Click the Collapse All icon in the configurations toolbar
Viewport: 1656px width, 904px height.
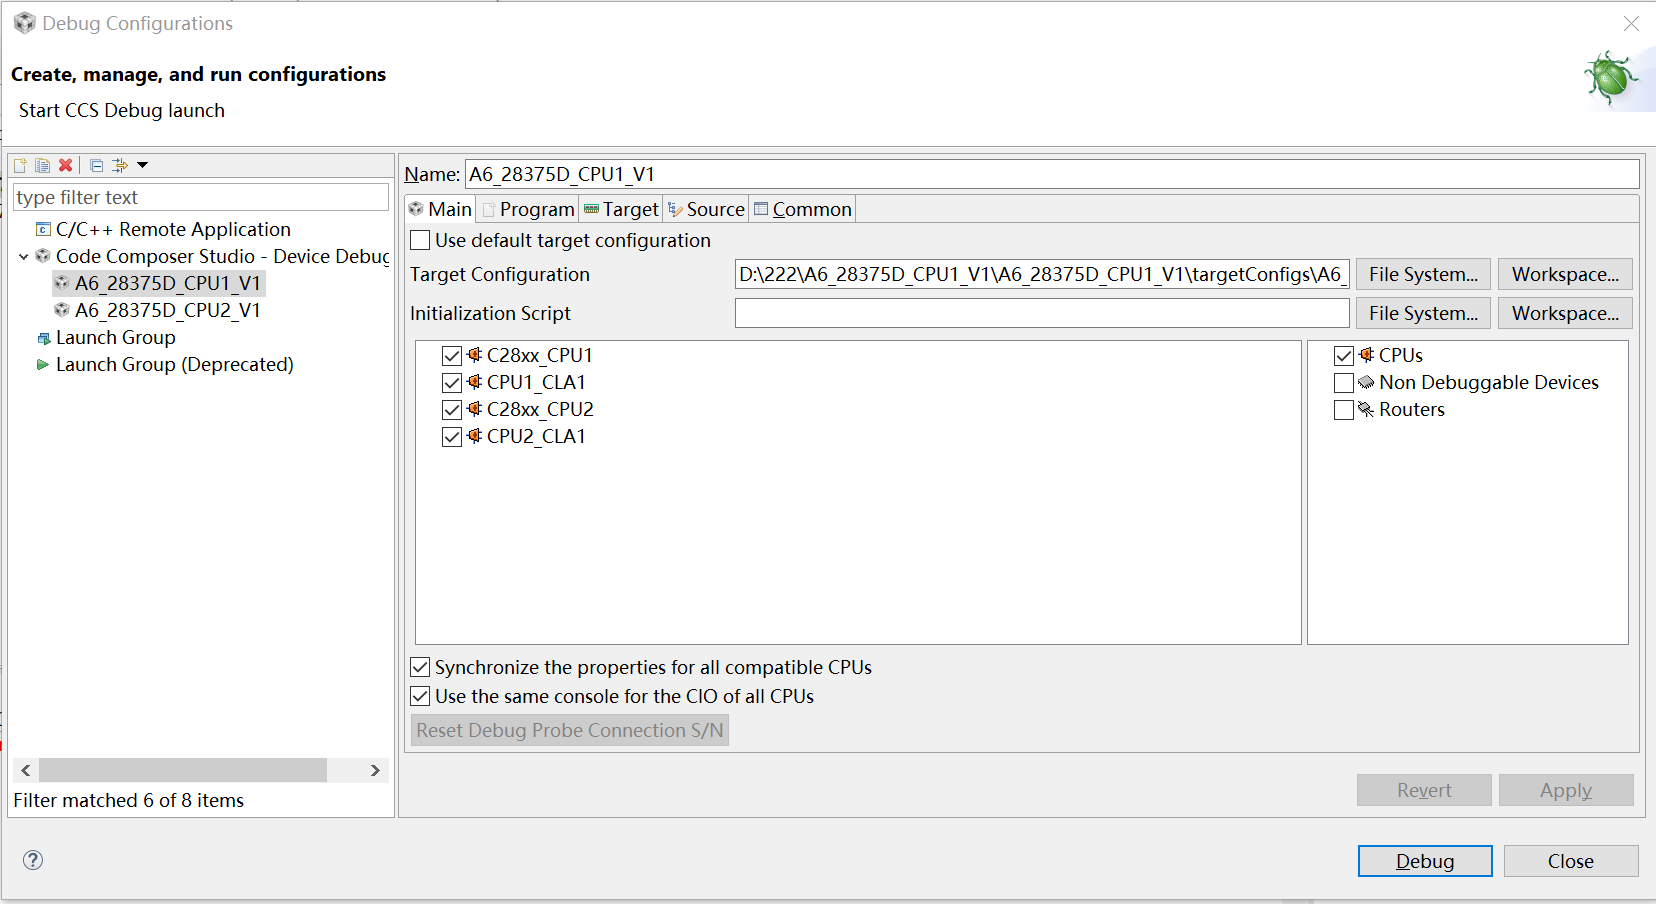(x=97, y=166)
